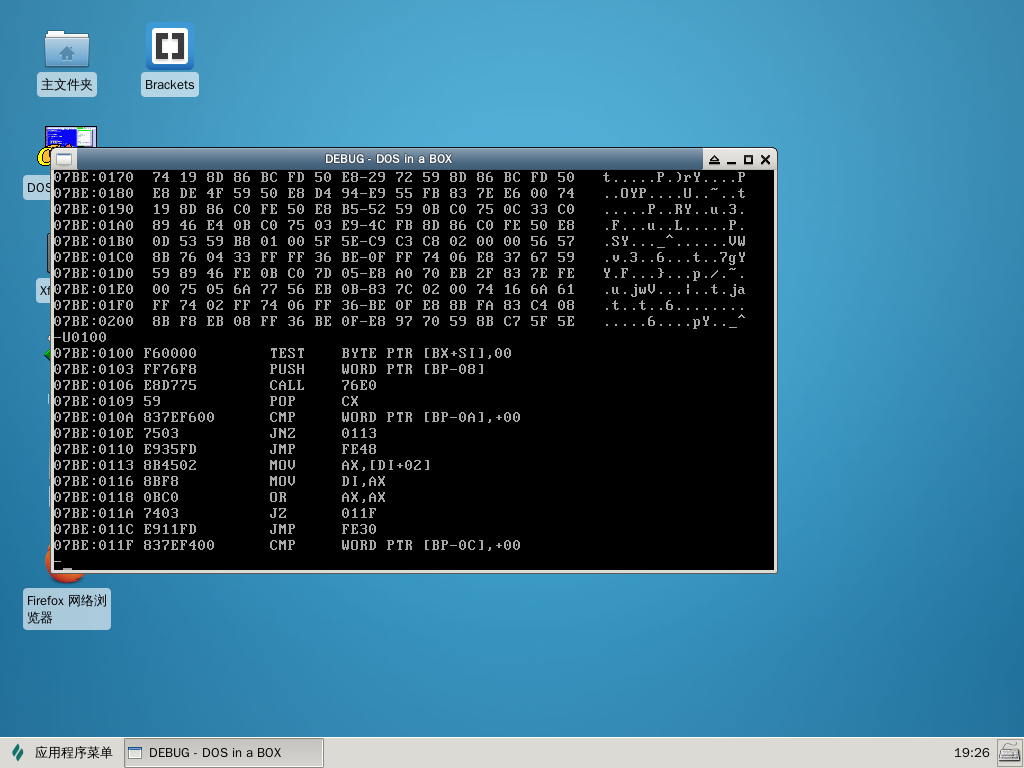Click the system tray disk icon

pyautogui.click(x=1008, y=752)
